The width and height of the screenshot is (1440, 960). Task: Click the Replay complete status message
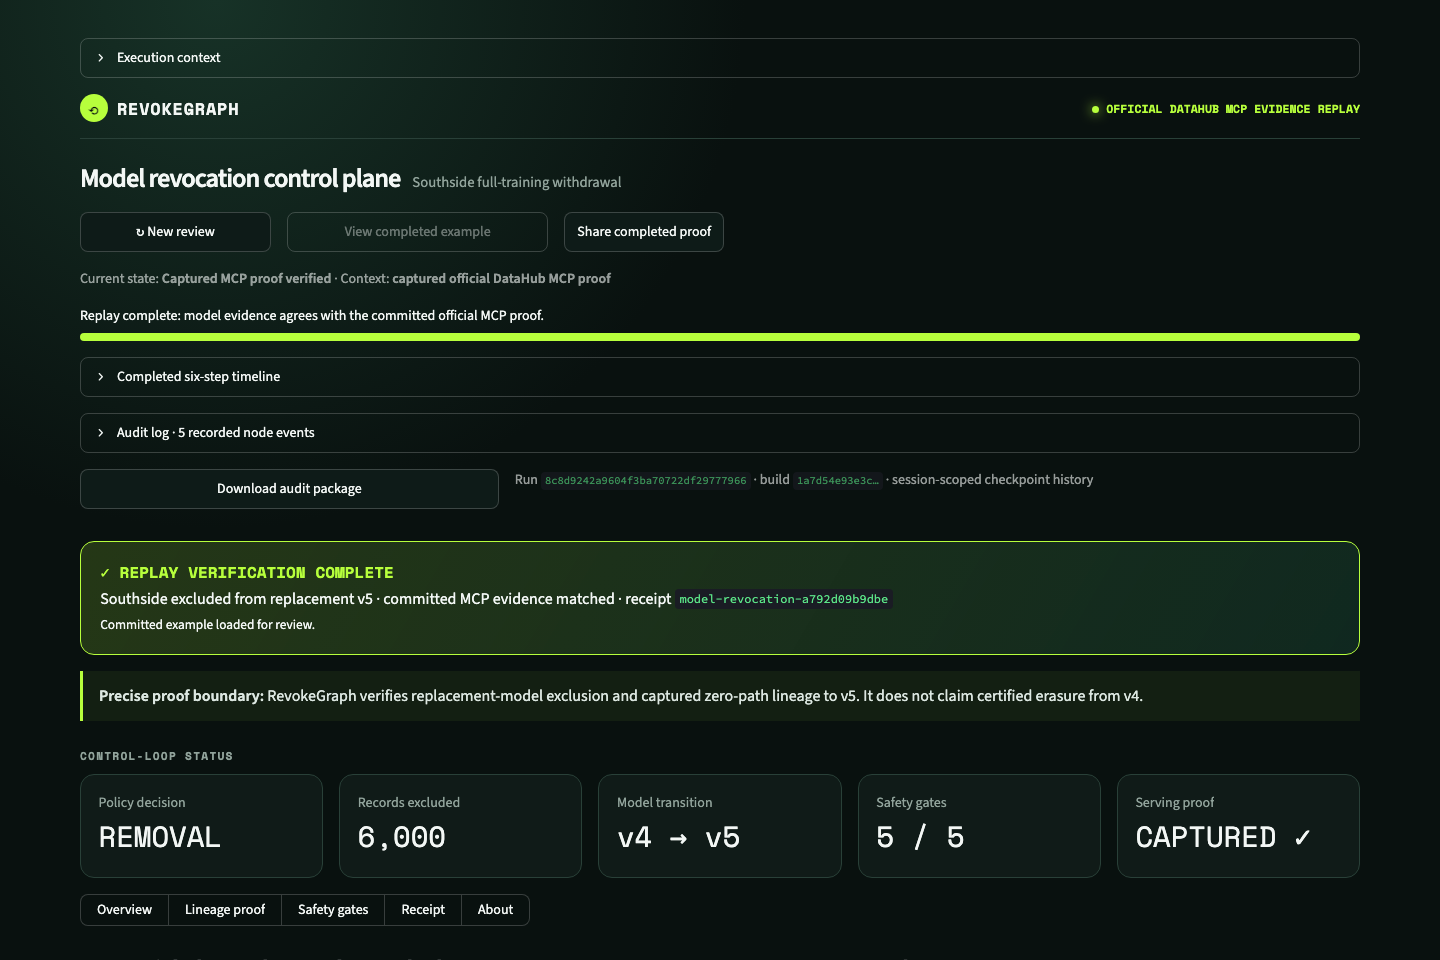312,315
